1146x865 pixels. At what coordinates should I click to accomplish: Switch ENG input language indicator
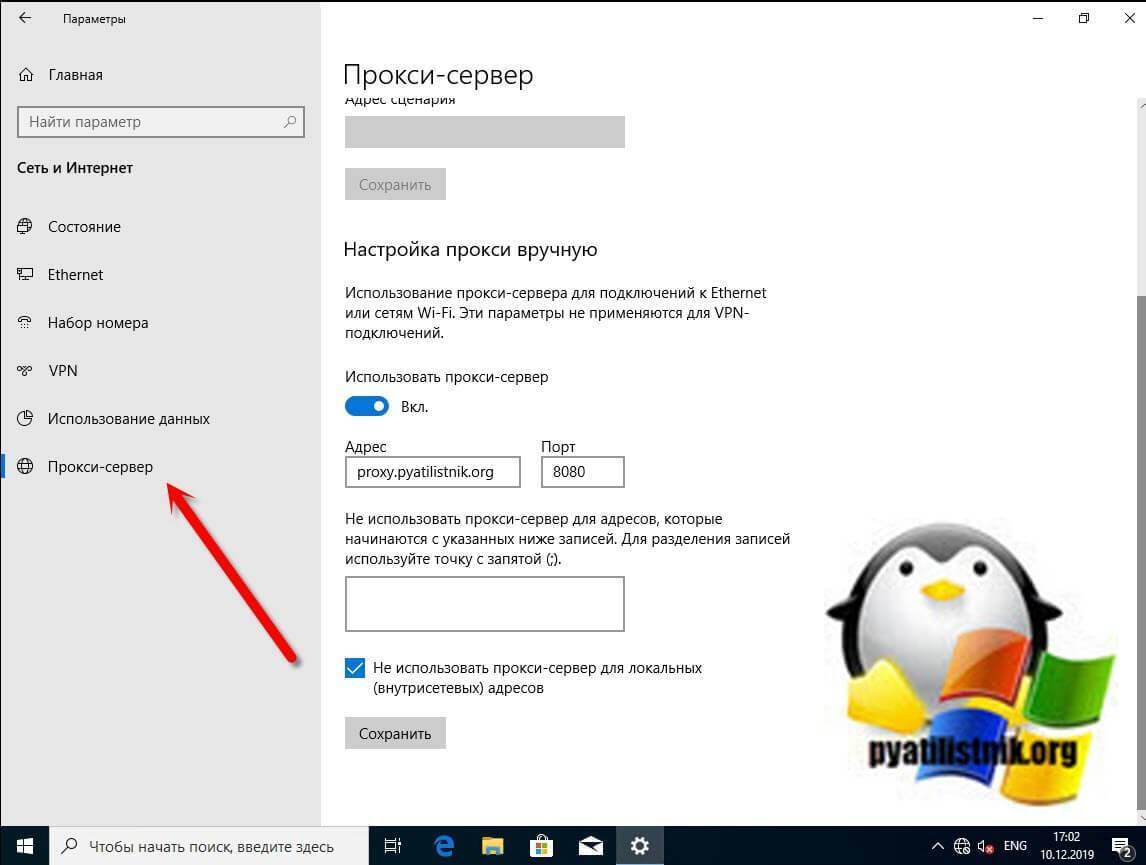tap(1015, 846)
